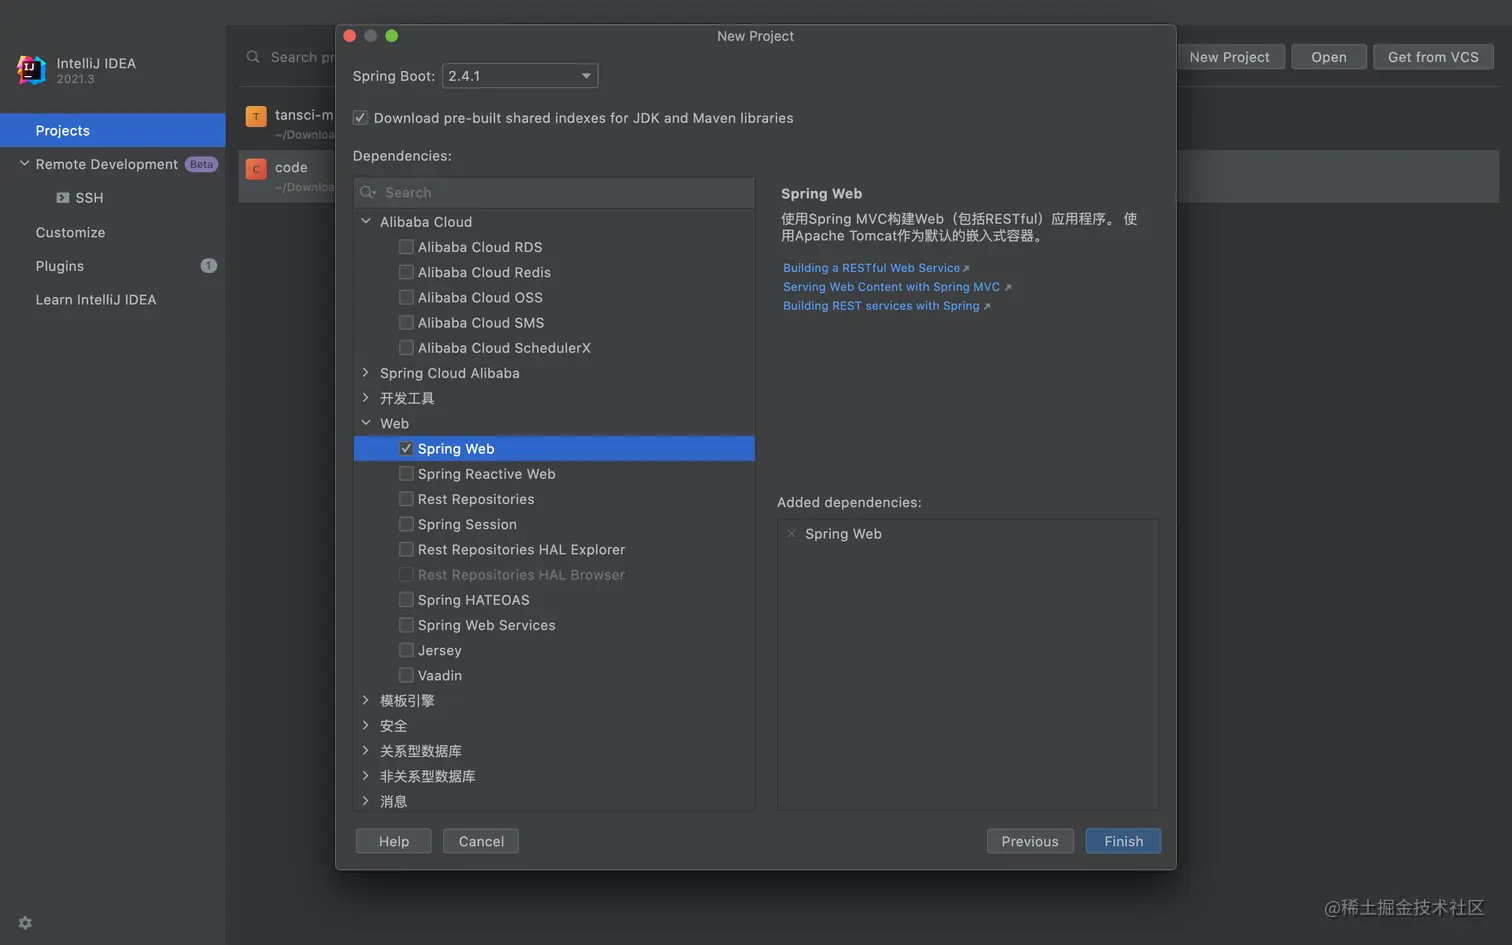1512x945 pixels.
Task: Check Jersey dependency
Action: tap(406, 650)
